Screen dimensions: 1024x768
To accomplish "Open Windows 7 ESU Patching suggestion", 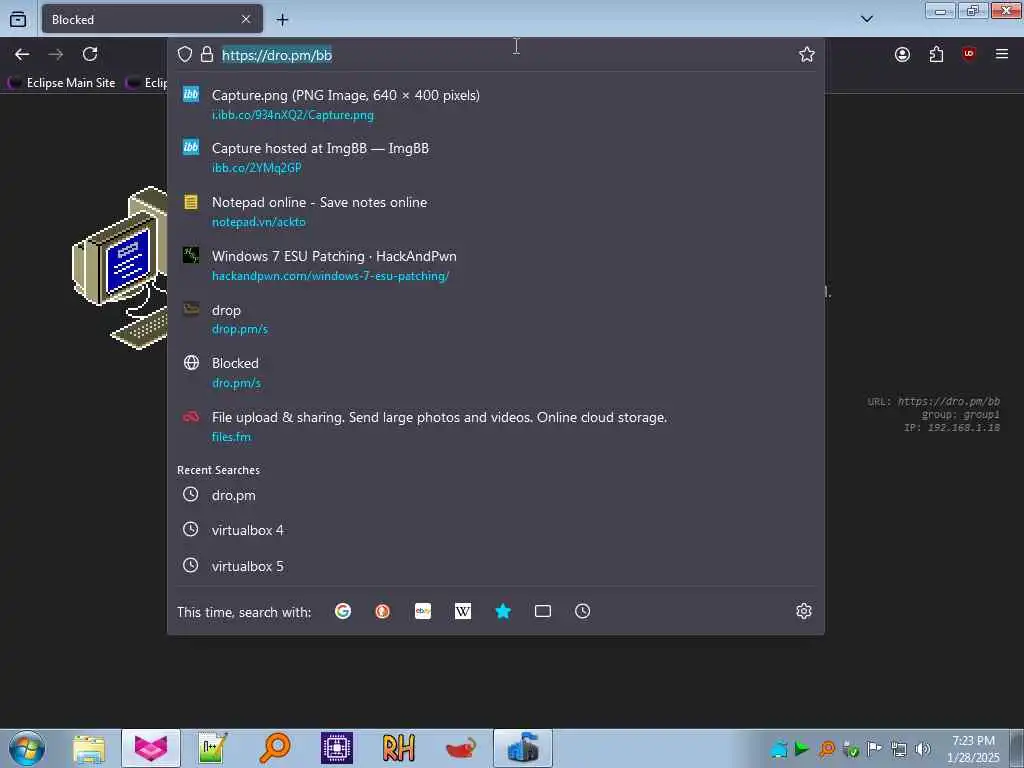I will (x=496, y=265).
